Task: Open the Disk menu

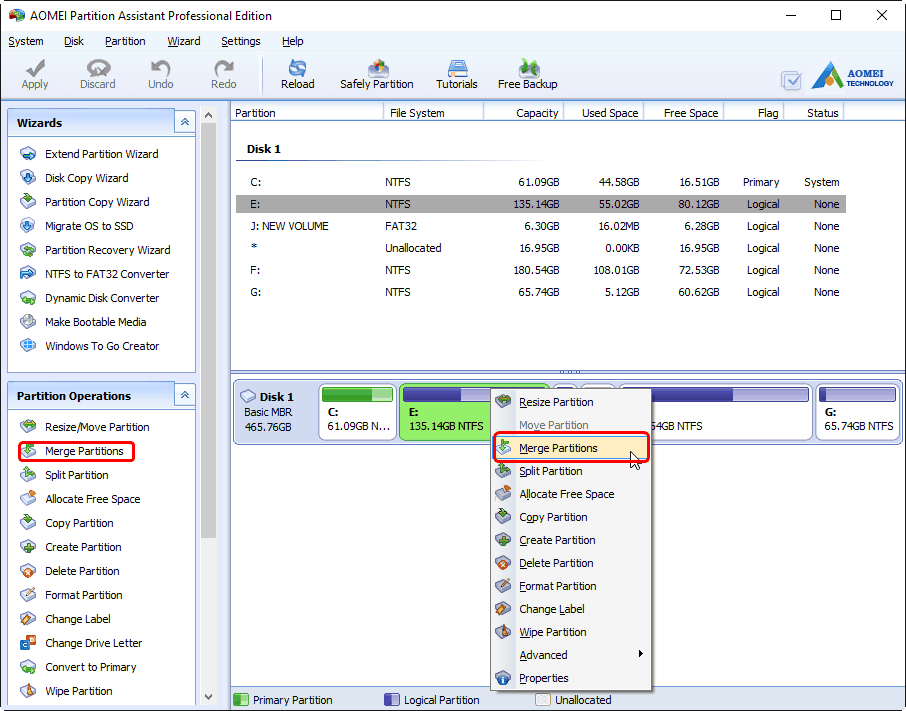Action: tap(73, 42)
